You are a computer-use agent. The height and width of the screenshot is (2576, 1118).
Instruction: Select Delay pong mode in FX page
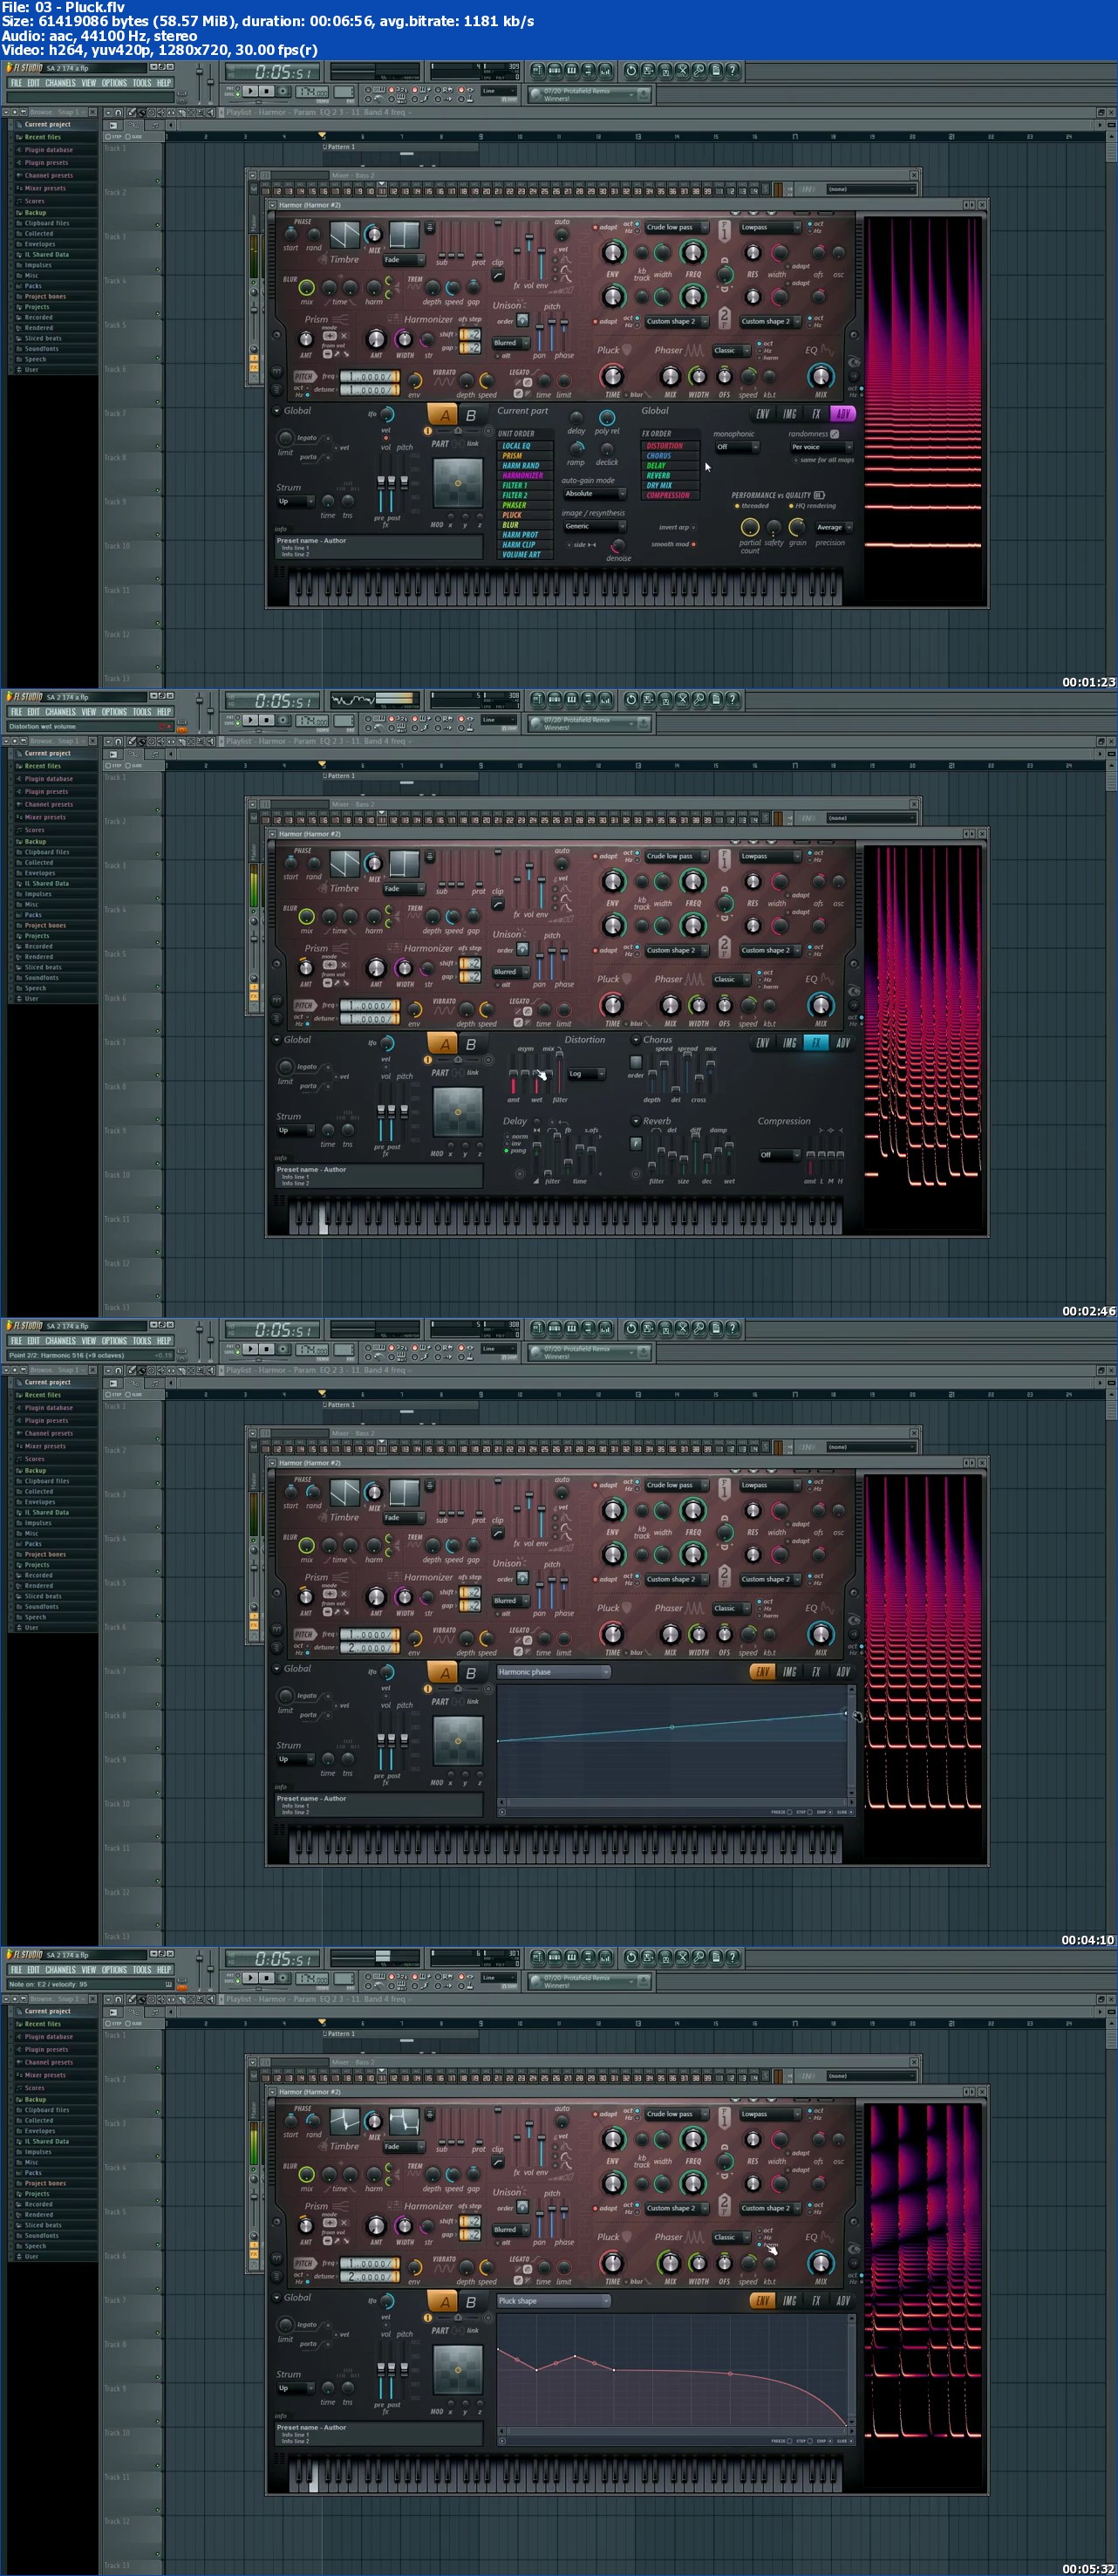tap(508, 1151)
